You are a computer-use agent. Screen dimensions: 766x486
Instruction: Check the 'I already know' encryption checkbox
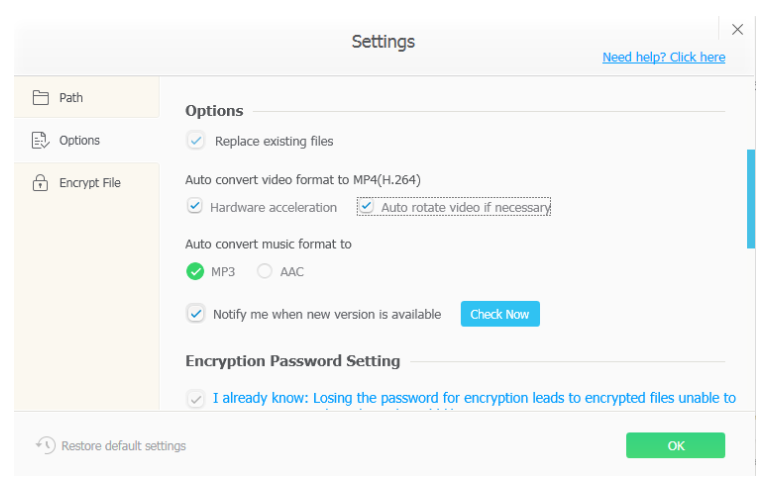(x=196, y=399)
